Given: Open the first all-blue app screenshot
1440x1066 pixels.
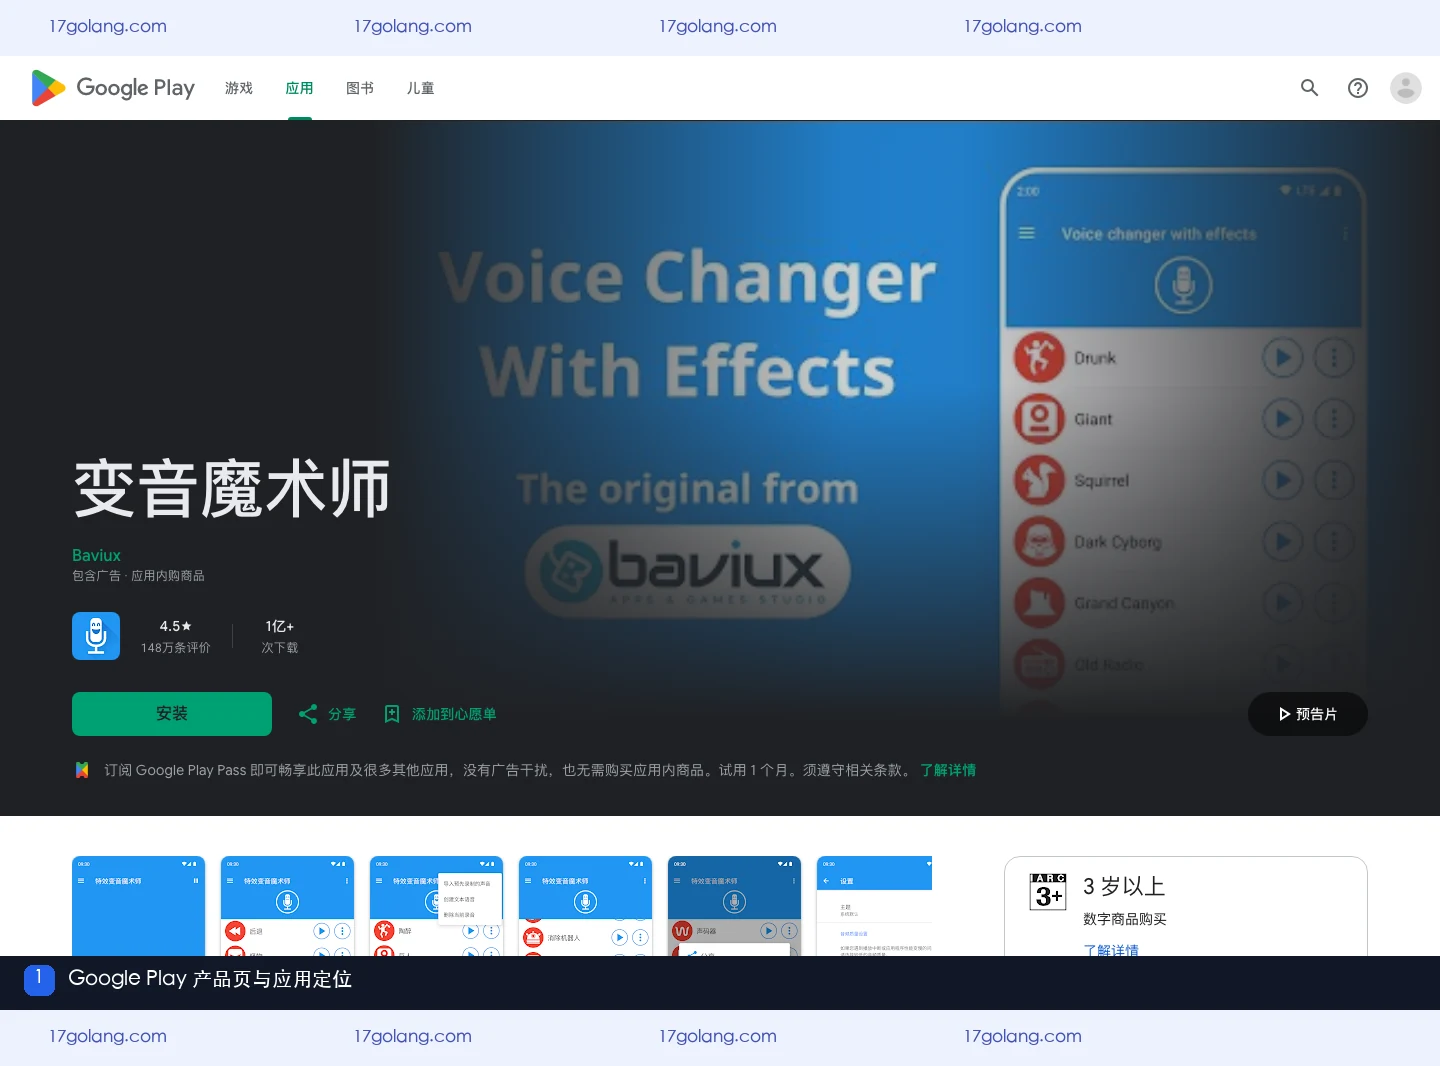Looking at the screenshot, I should pyautogui.click(x=138, y=906).
